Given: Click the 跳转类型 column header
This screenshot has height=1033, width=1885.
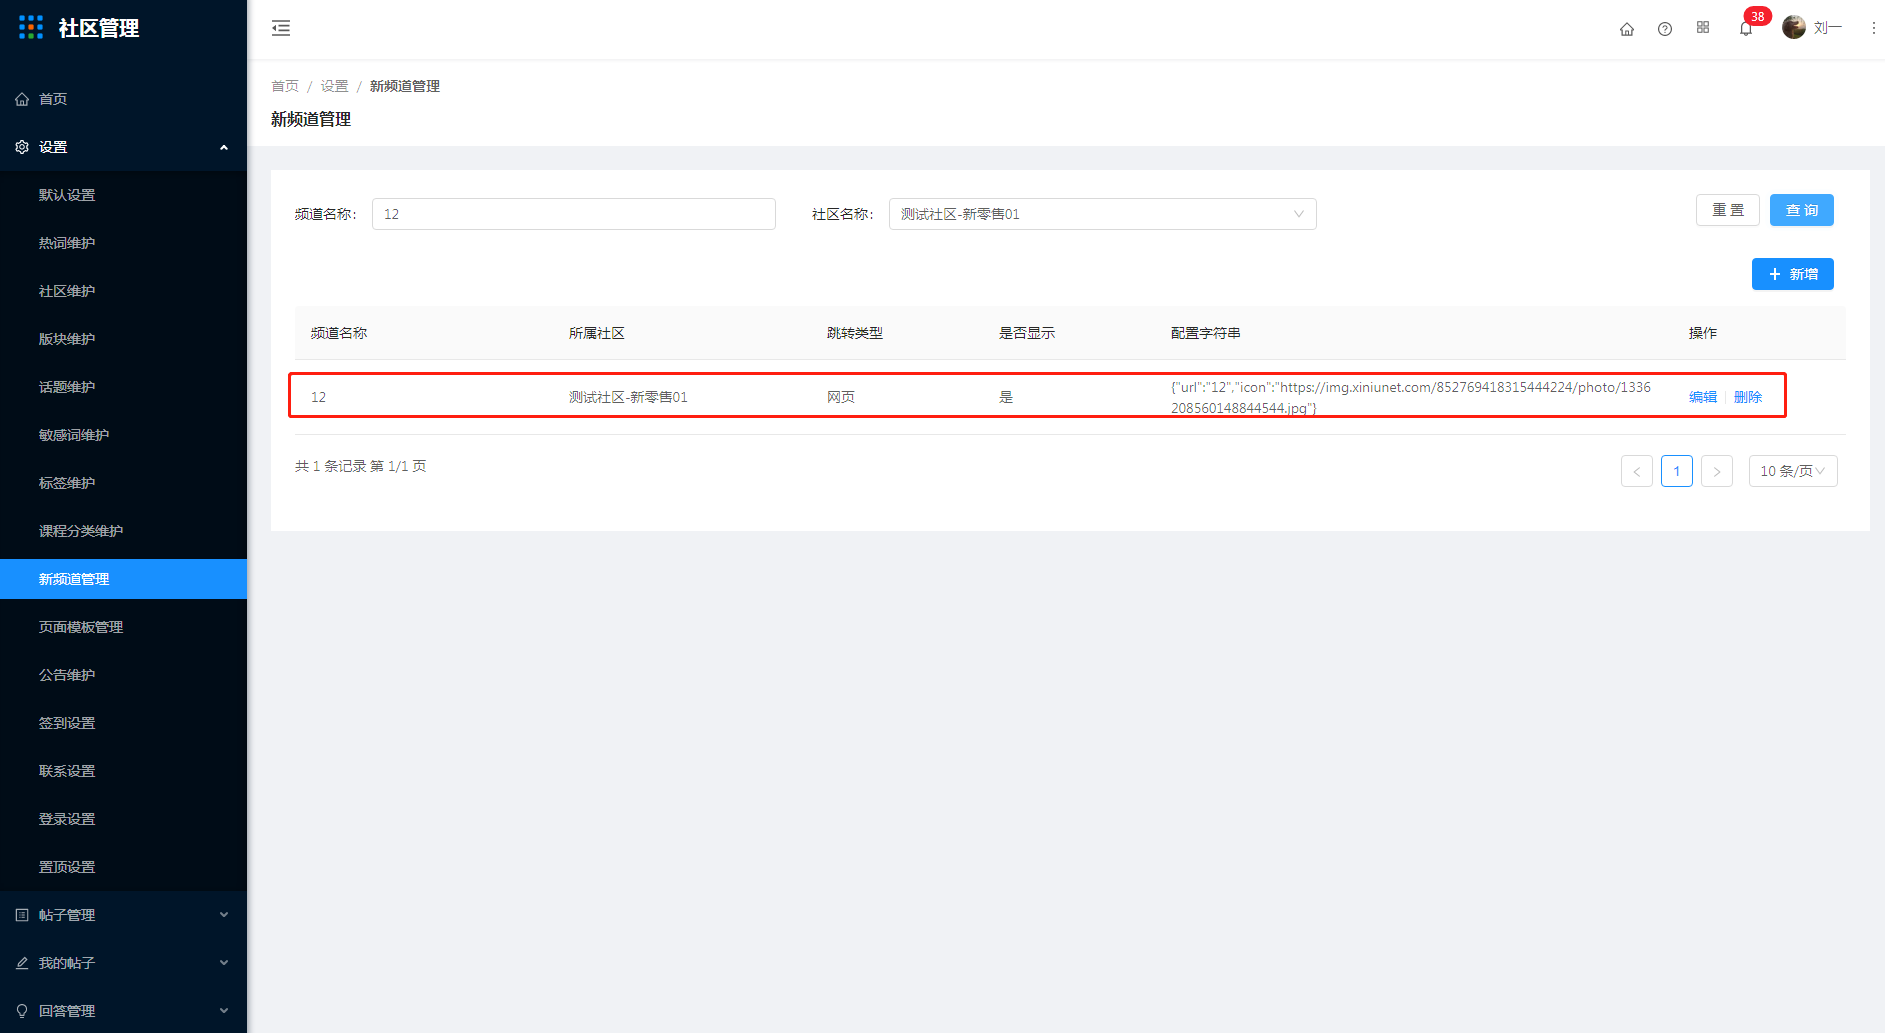Looking at the screenshot, I should 855,333.
